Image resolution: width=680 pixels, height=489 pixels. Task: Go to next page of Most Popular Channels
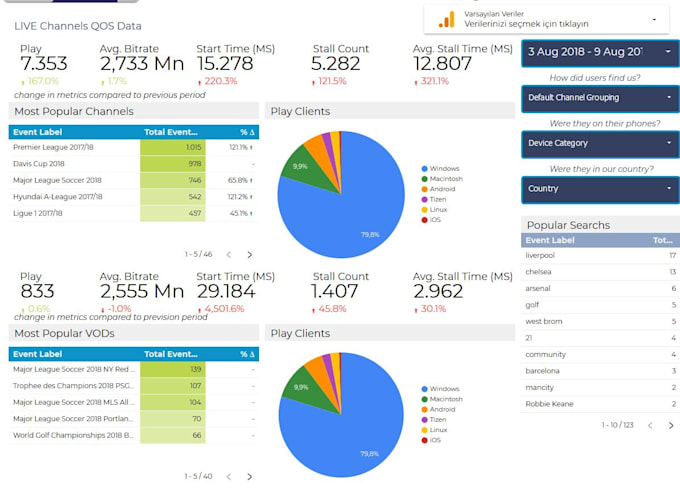click(250, 255)
